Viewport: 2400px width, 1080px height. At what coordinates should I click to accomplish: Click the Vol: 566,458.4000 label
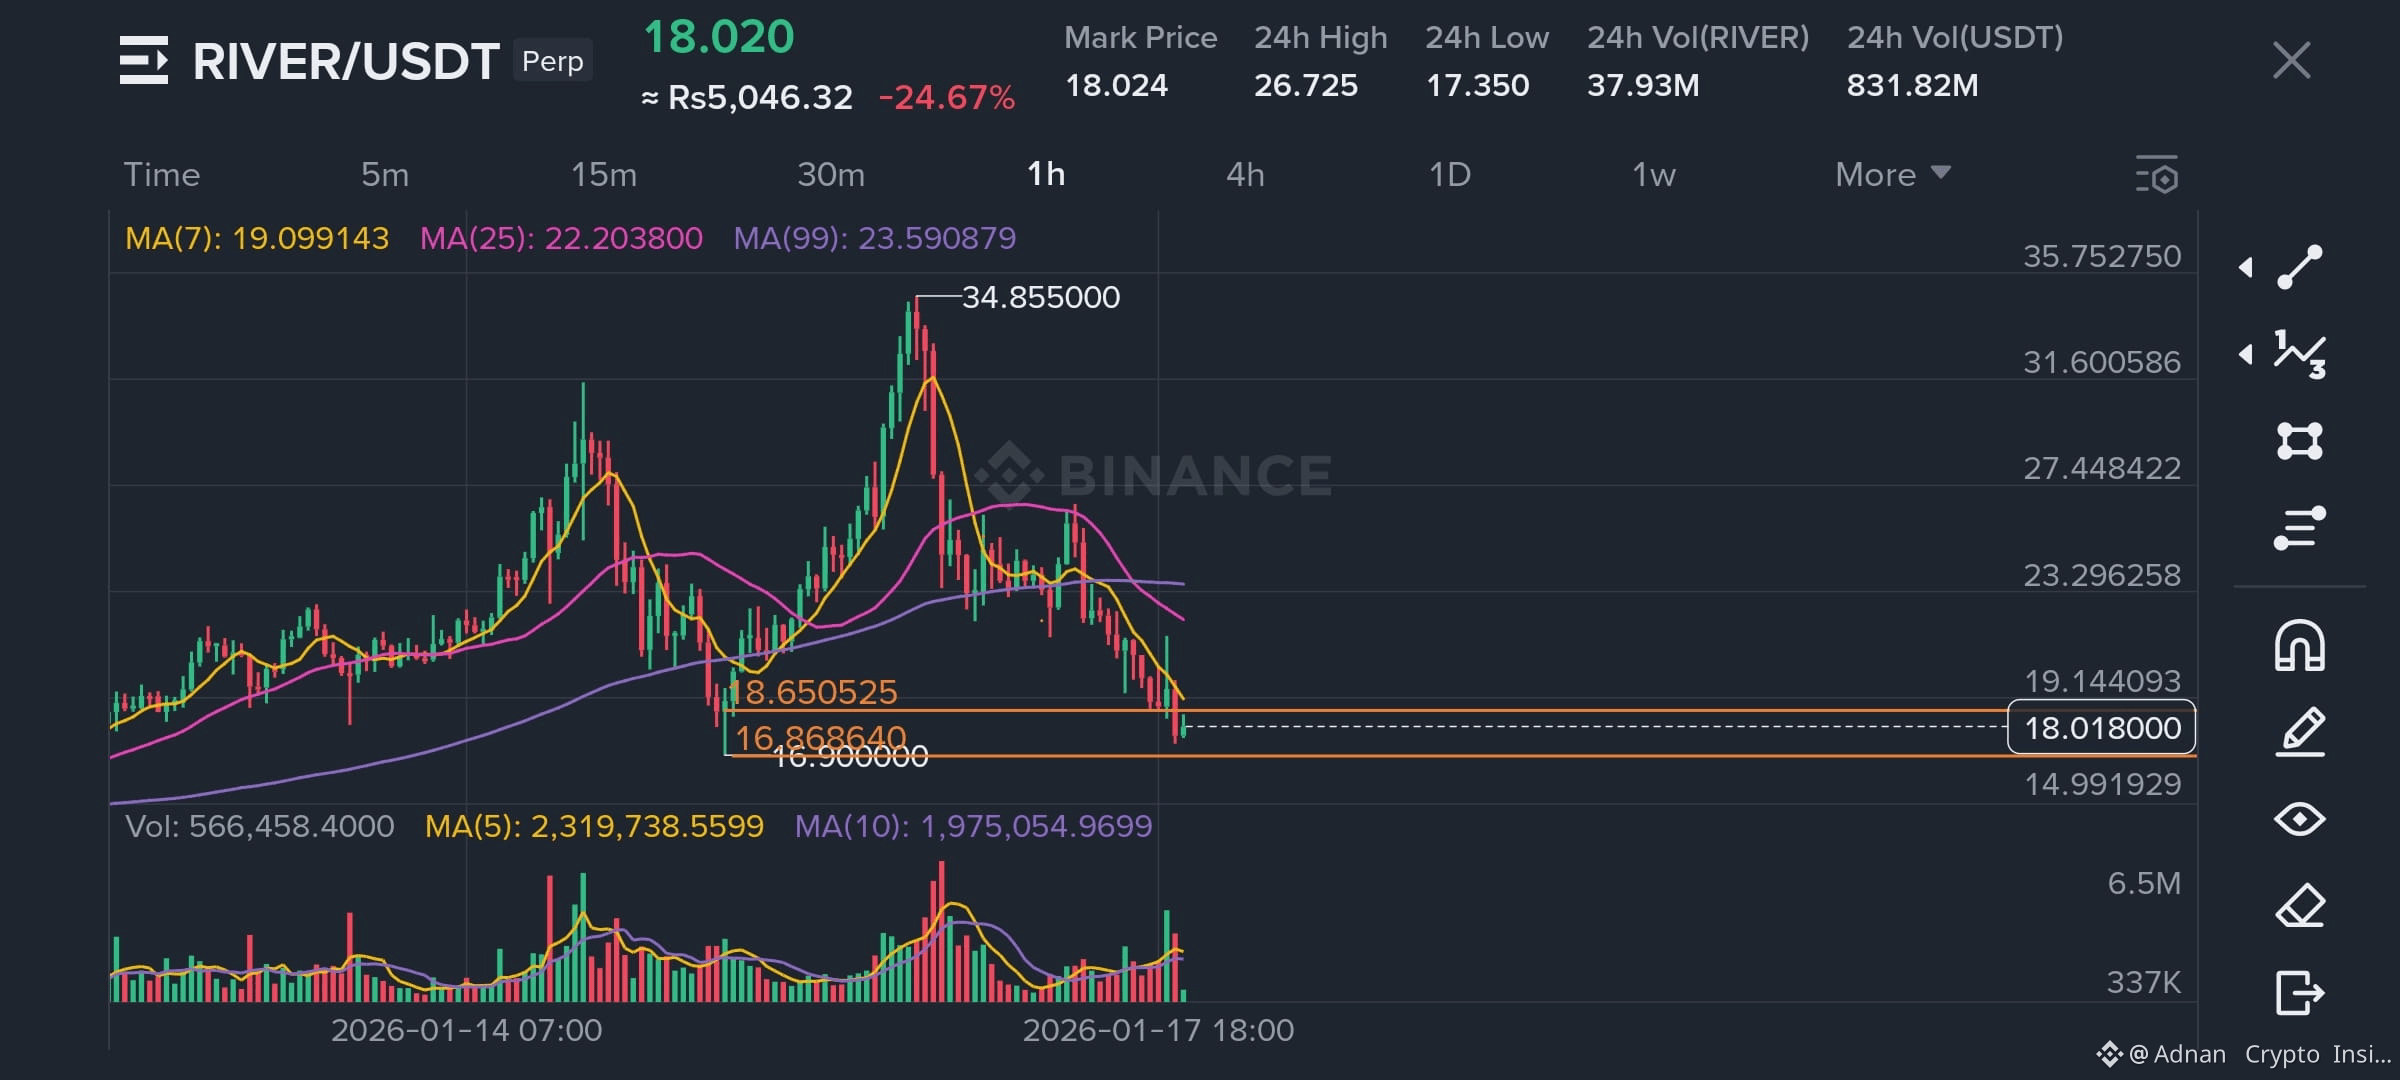(260, 826)
